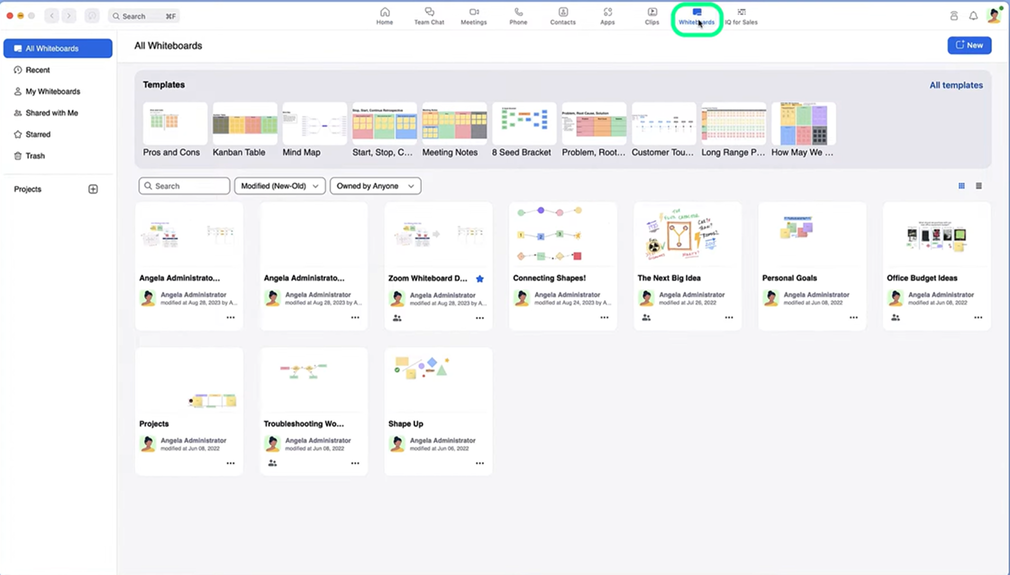Click the whiteboard Search input field

point(185,186)
